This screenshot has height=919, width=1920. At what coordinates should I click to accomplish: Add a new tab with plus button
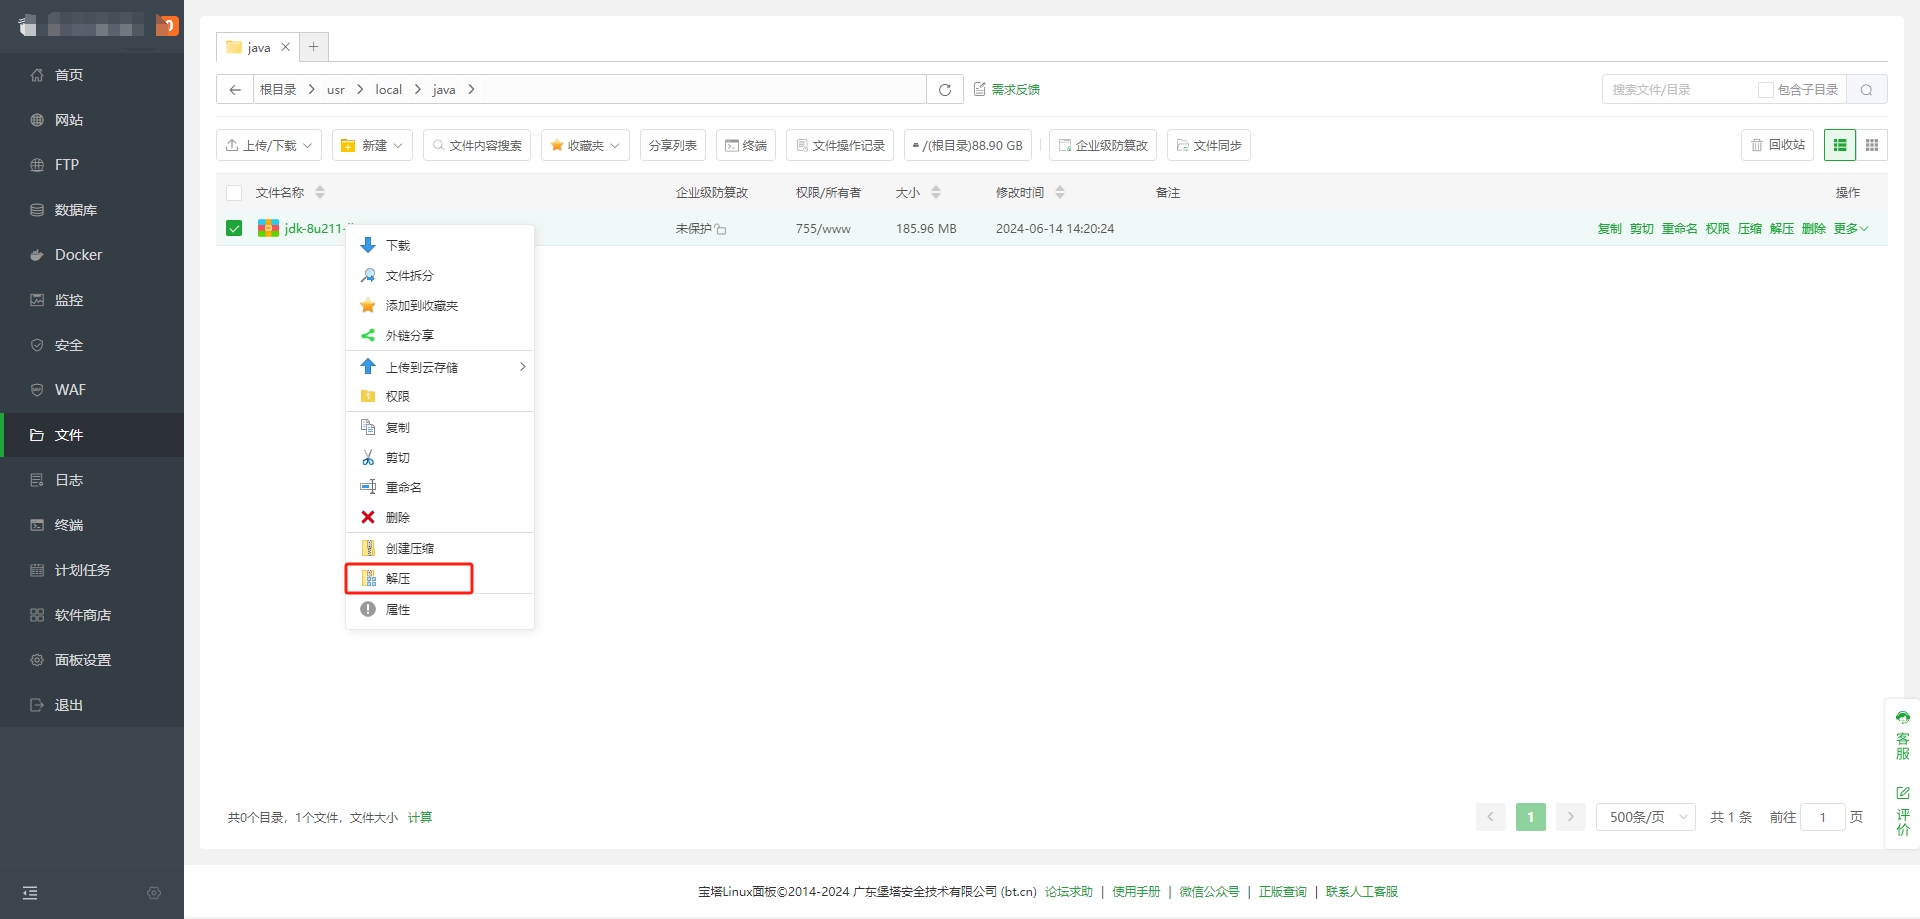(314, 47)
